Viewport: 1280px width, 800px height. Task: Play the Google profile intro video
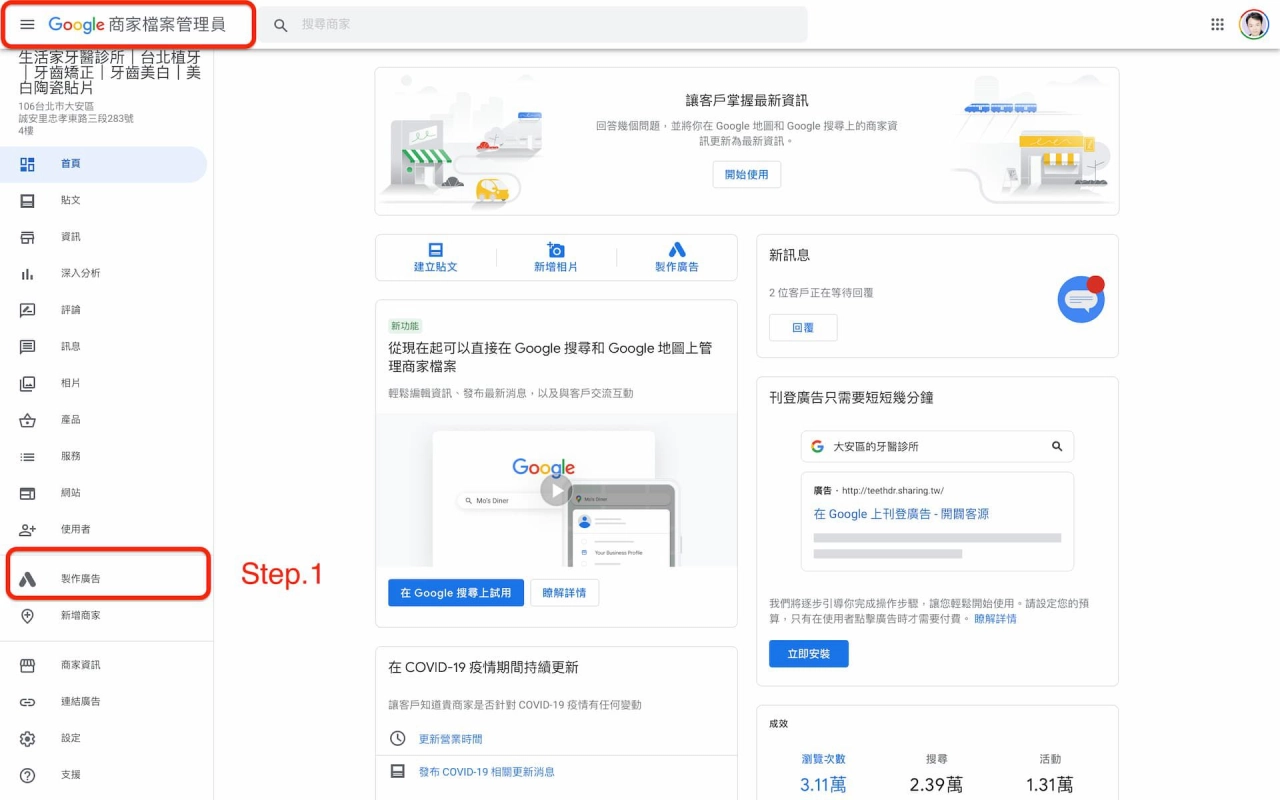tap(556, 490)
